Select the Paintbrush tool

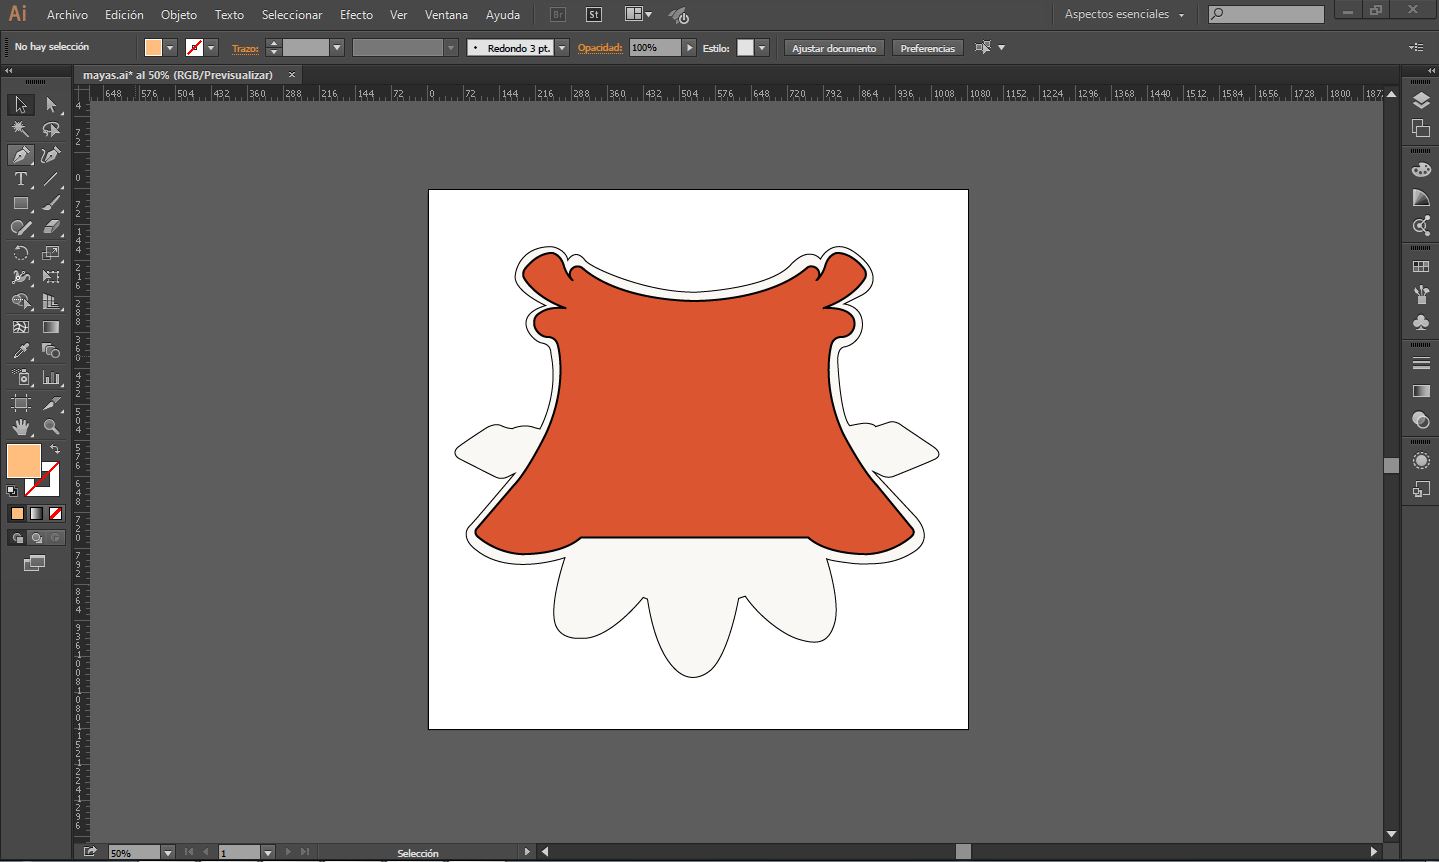coord(51,203)
